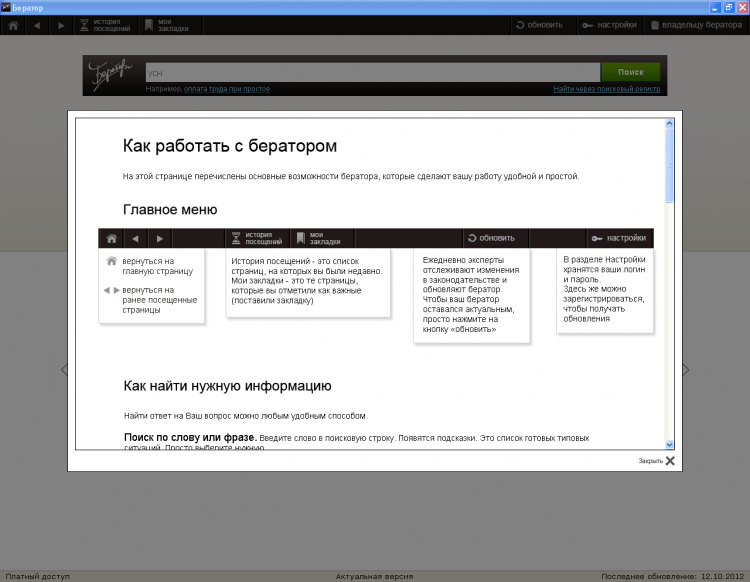Click the Закрыть text label
This screenshot has width=750, height=582.
tap(651, 461)
